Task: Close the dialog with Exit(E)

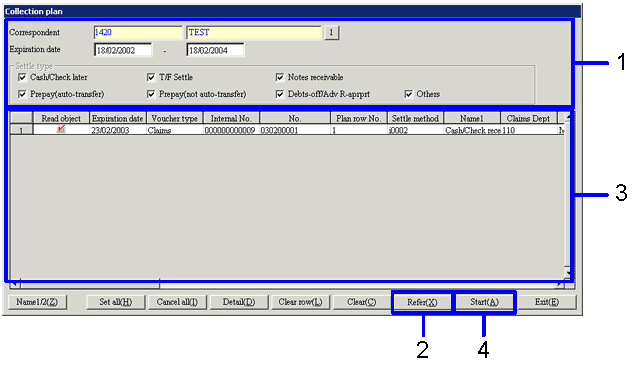Action: [x=547, y=302]
